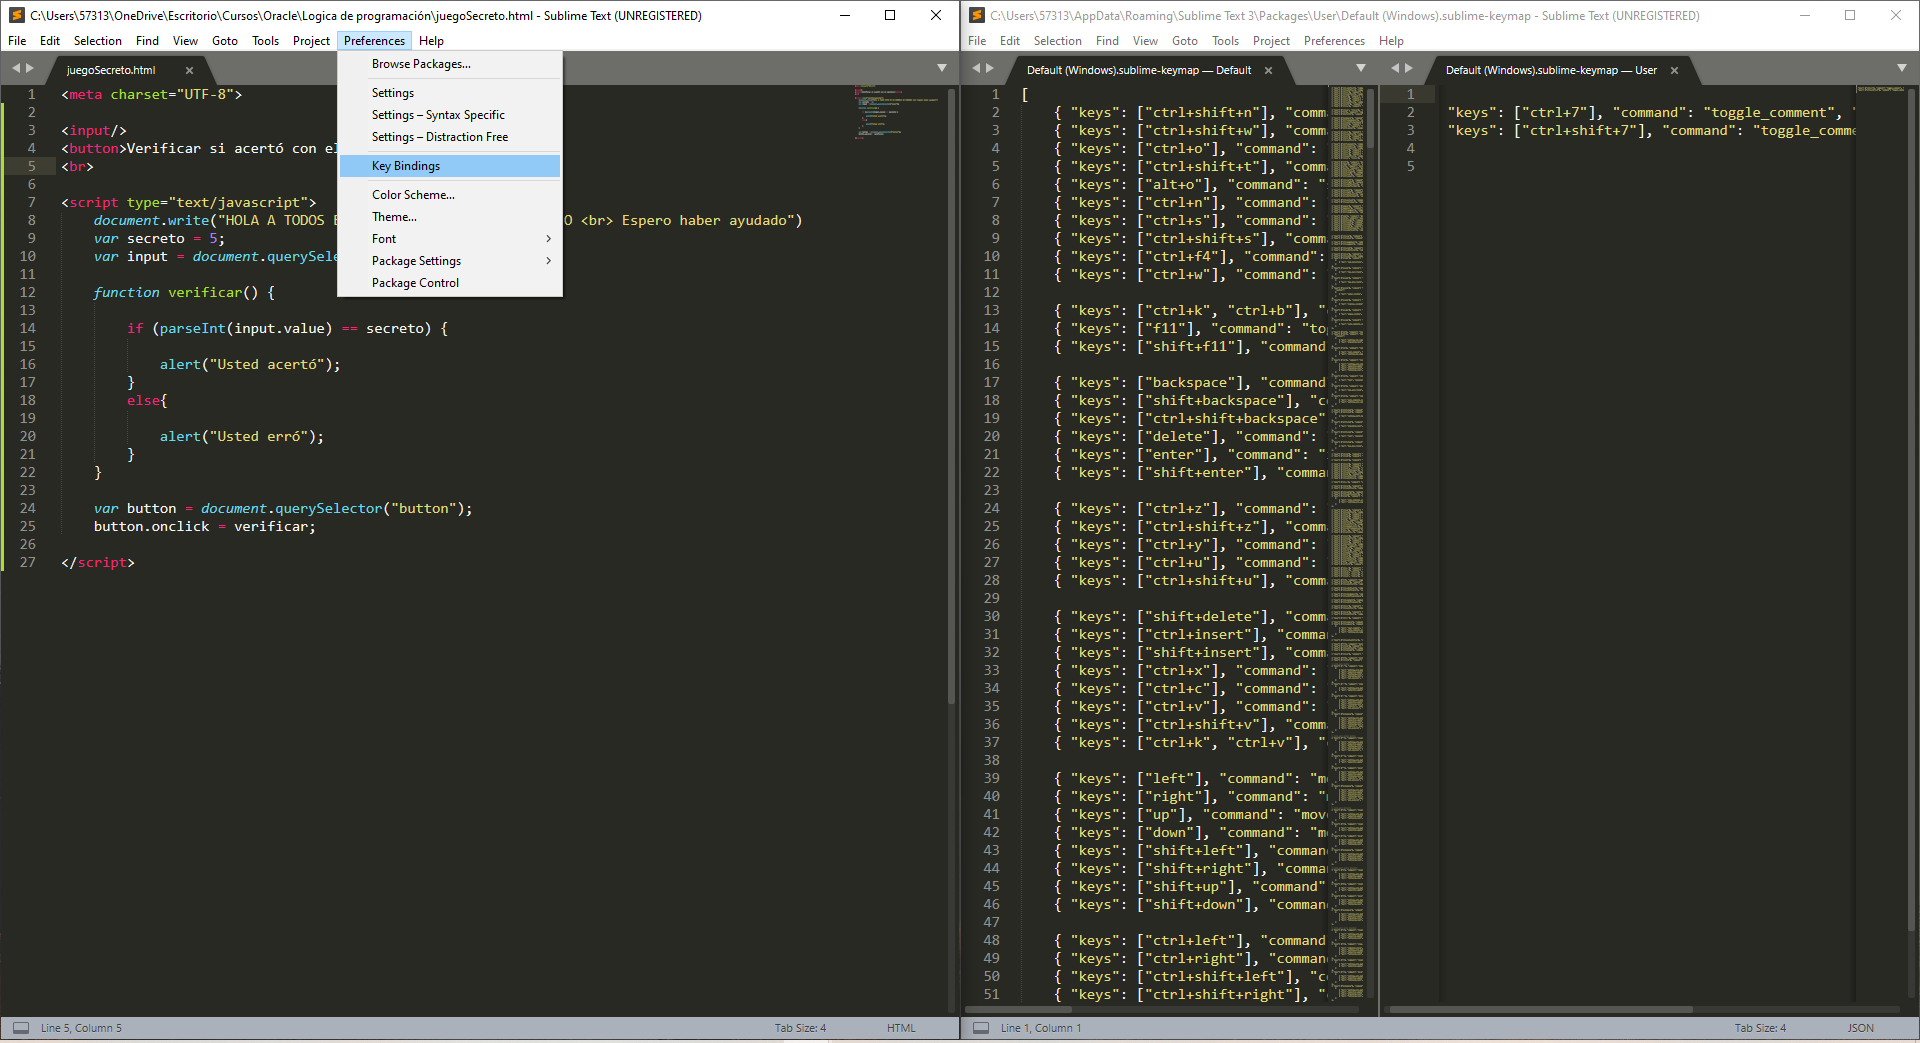Open Preferences menu in keymap window
The height and width of the screenshot is (1043, 1920).
click(x=1334, y=41)
